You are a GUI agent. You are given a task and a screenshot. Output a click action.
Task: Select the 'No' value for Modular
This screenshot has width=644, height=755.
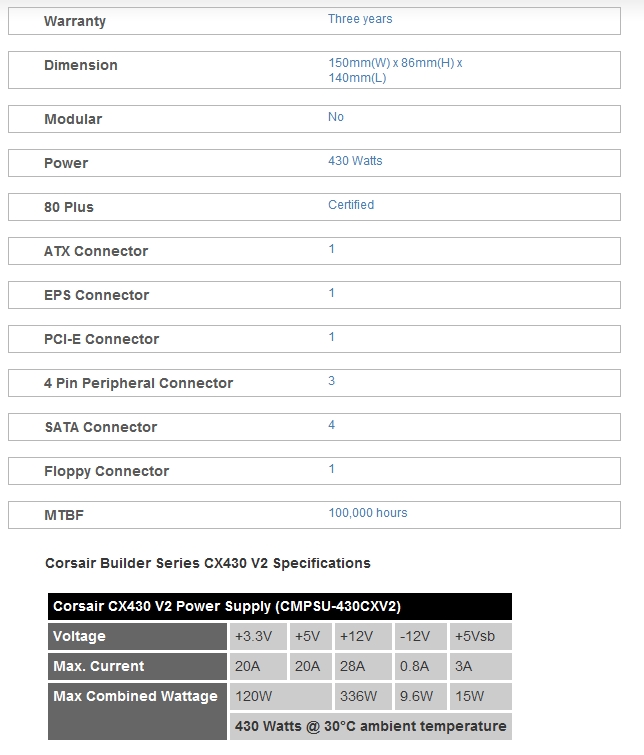[336, 117]
